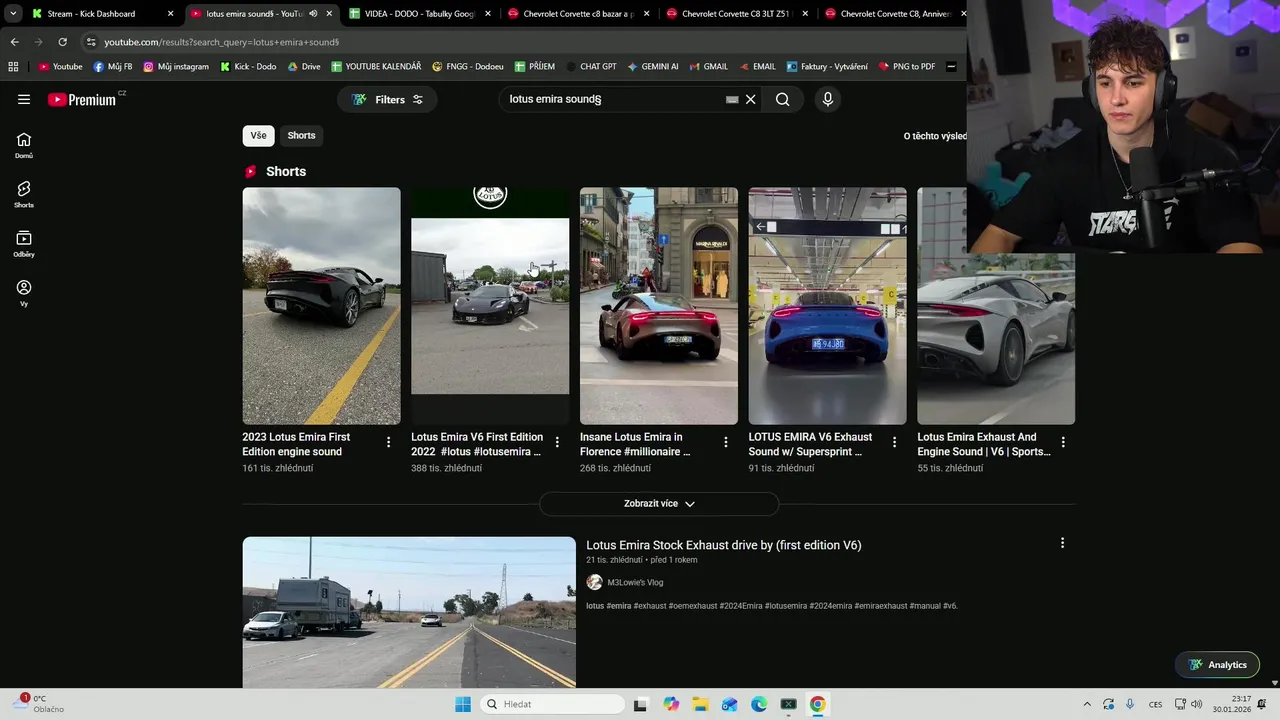Go to YouTube Premium home logo
Image resolution: width=1280 pixels, height=720 pixels.
coord(84,99)
